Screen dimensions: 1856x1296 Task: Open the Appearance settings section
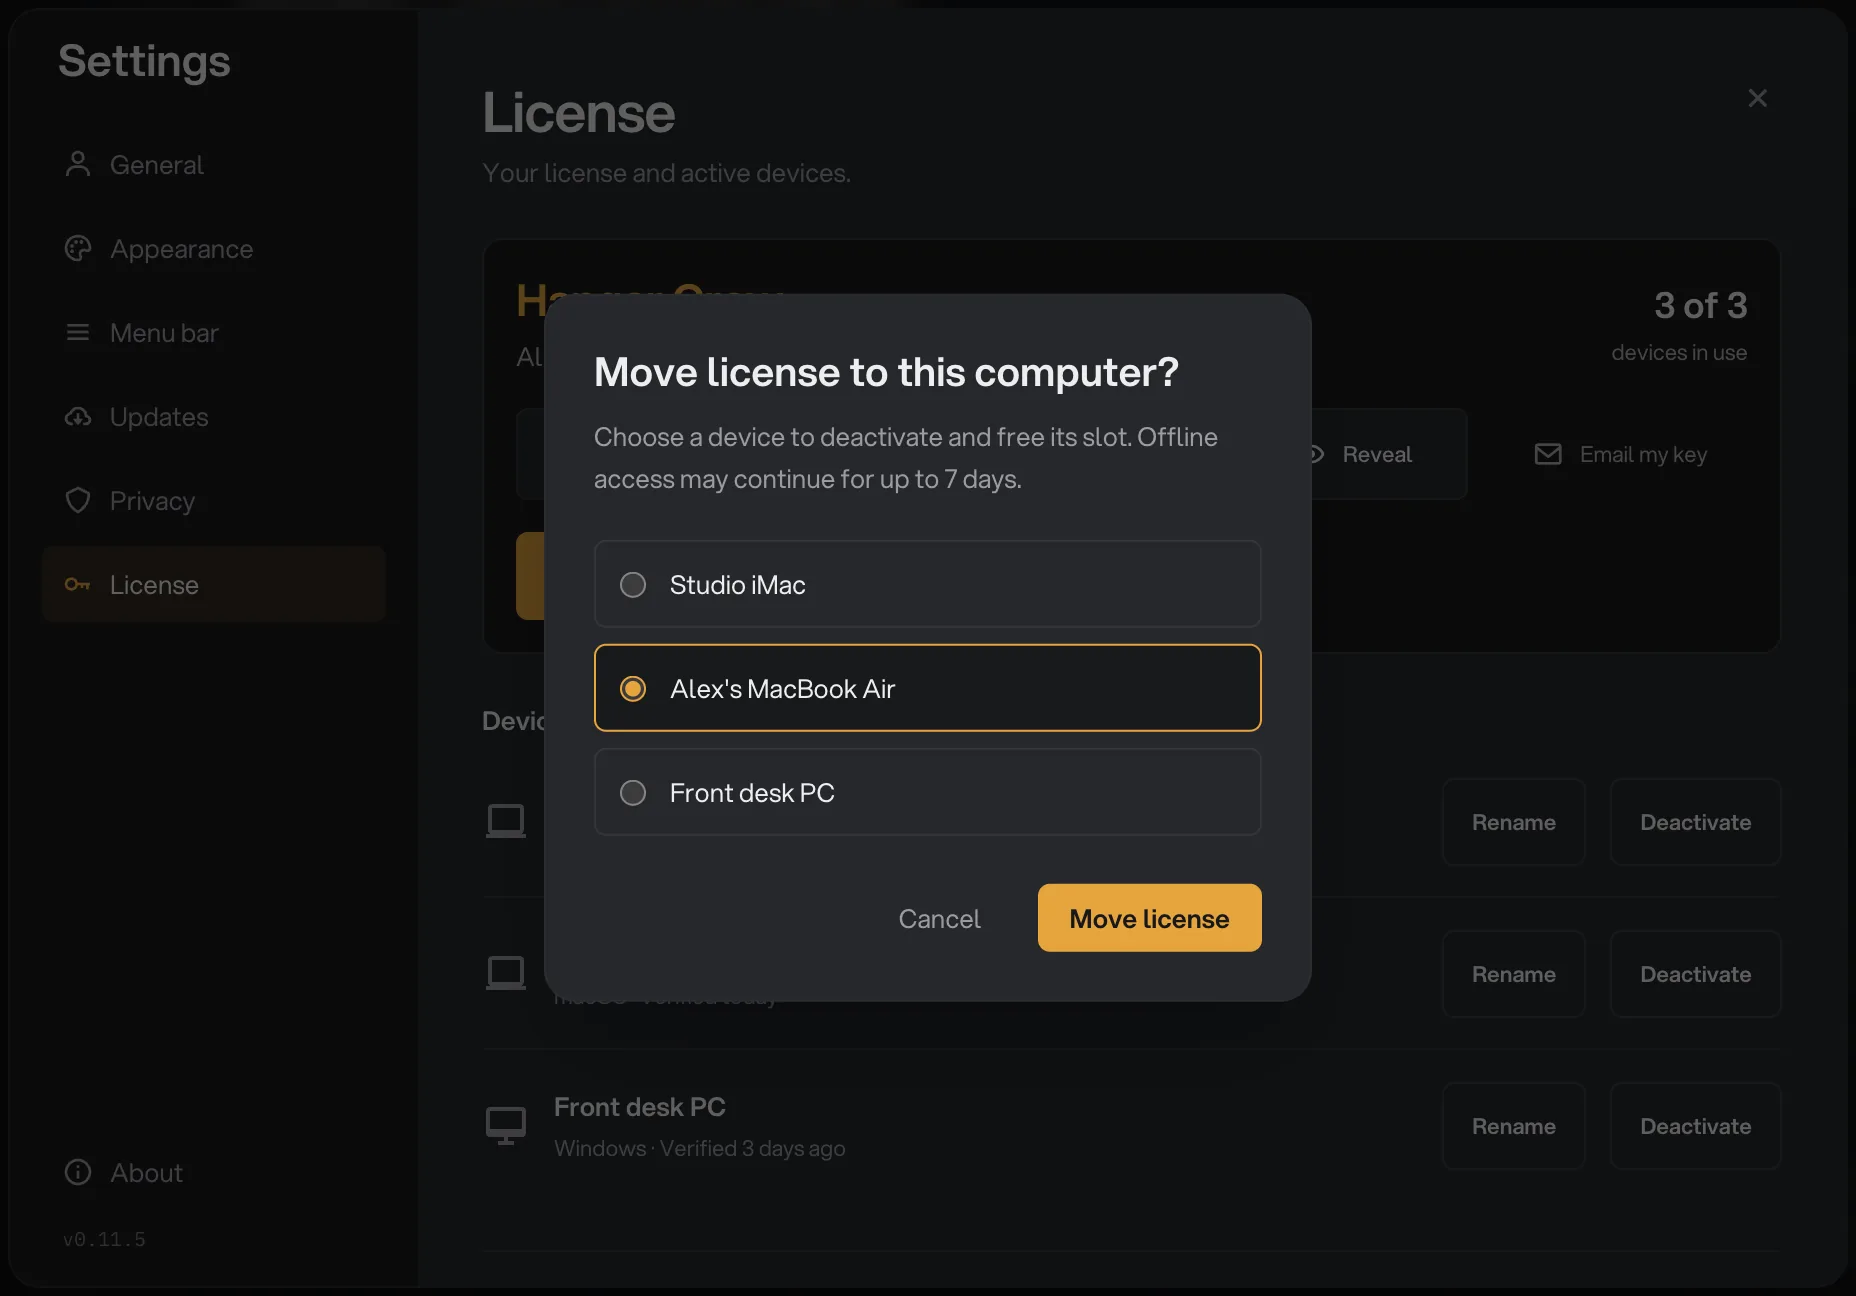click(213, 248)
